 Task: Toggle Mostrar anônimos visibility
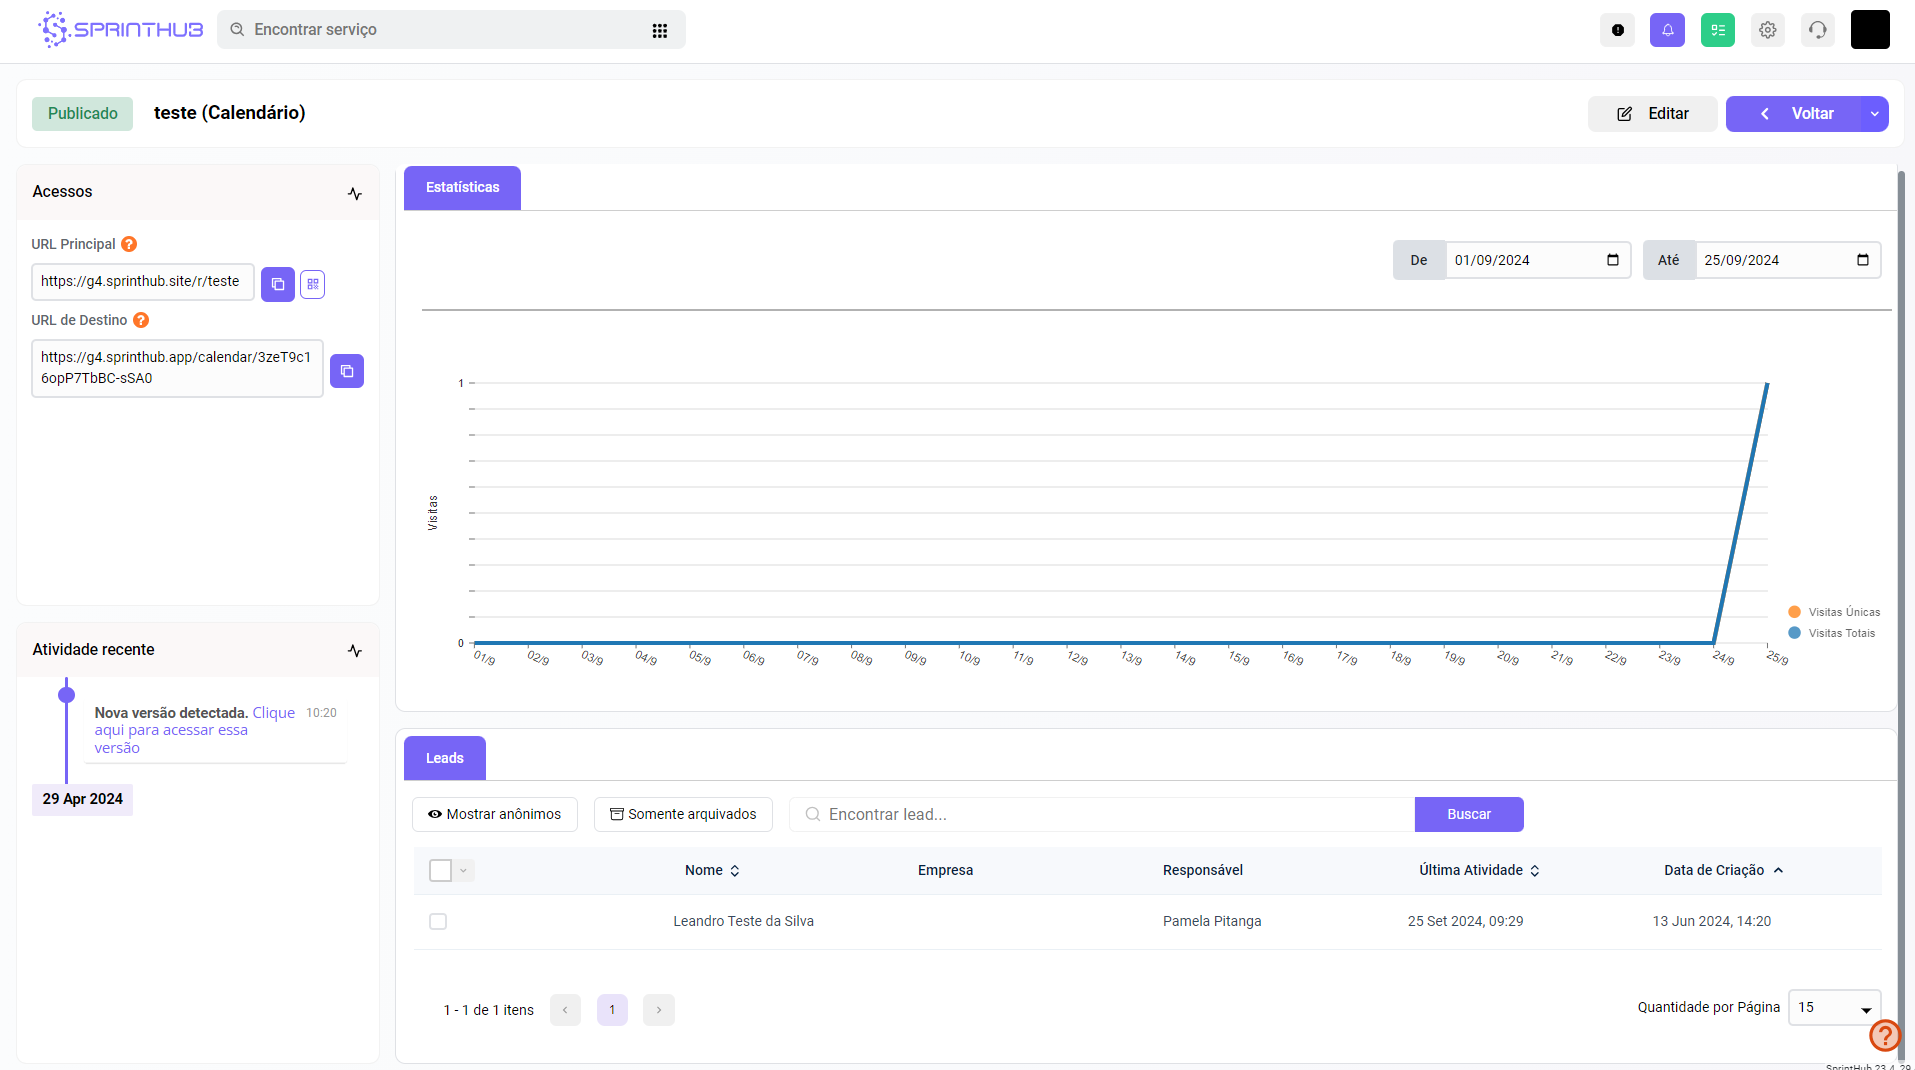[495, 814]
